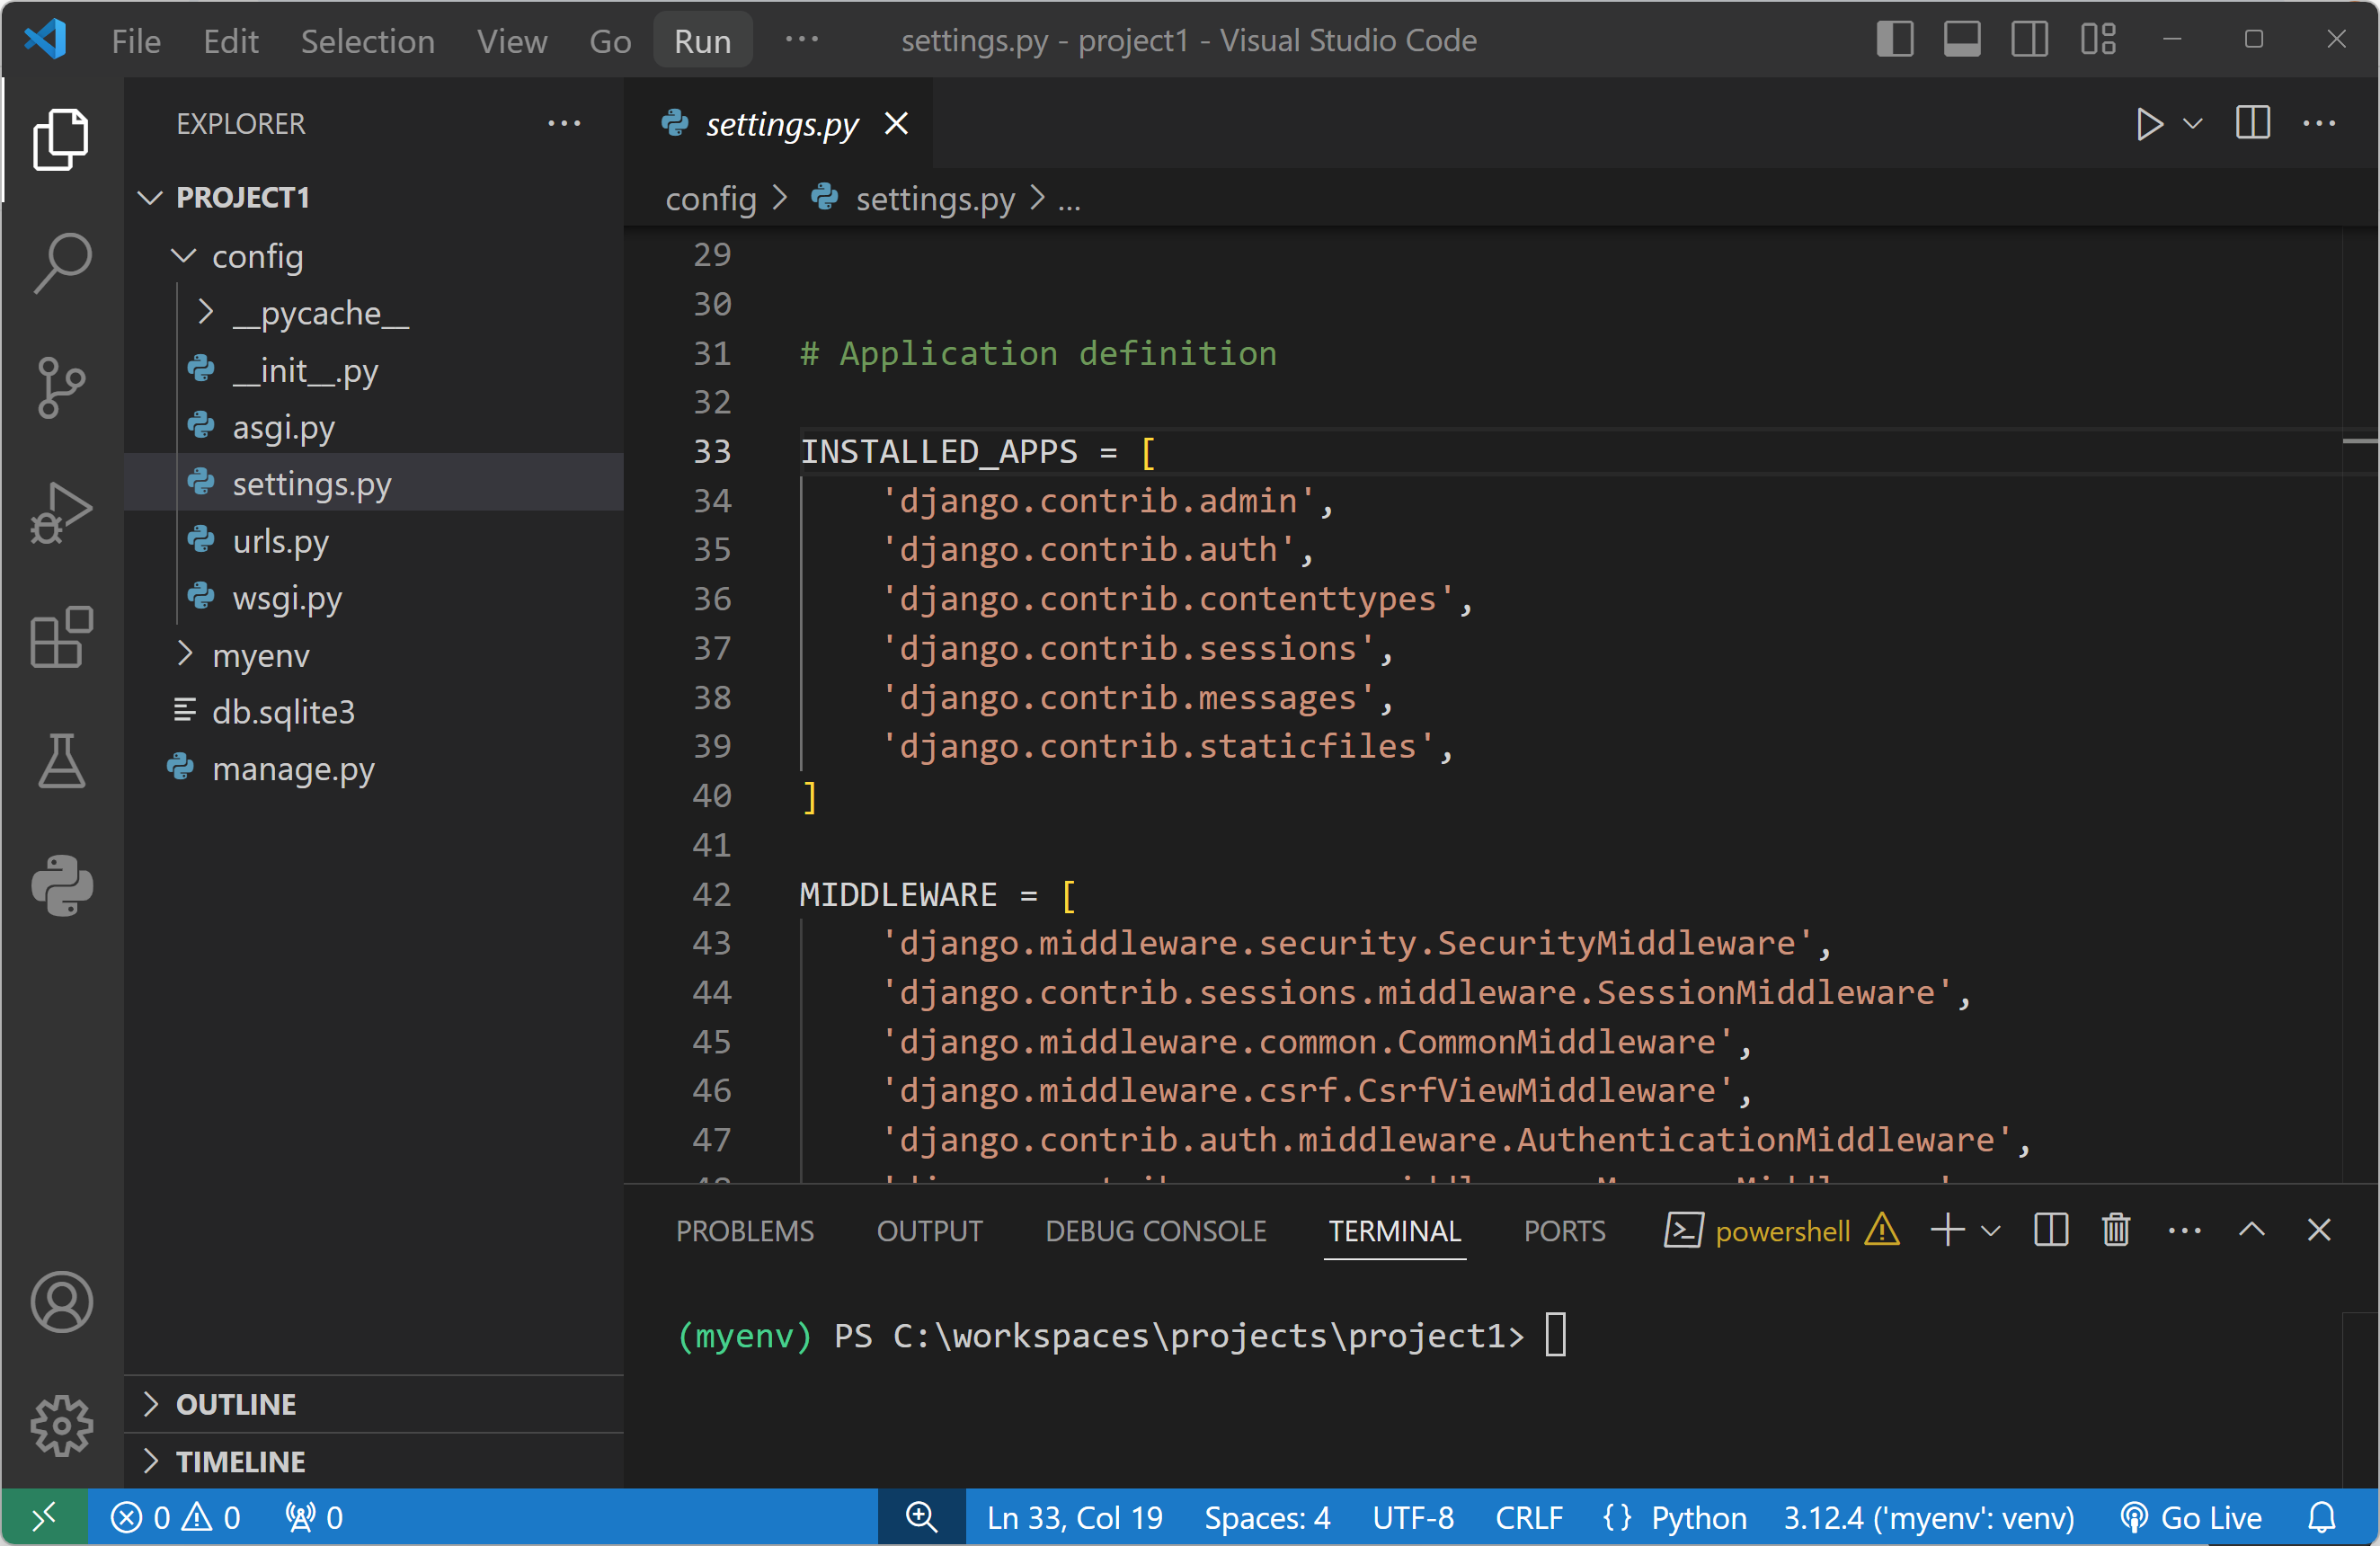Open the Extensions view
Viewport: 2380px width, 1546px height.
point(62,636)
